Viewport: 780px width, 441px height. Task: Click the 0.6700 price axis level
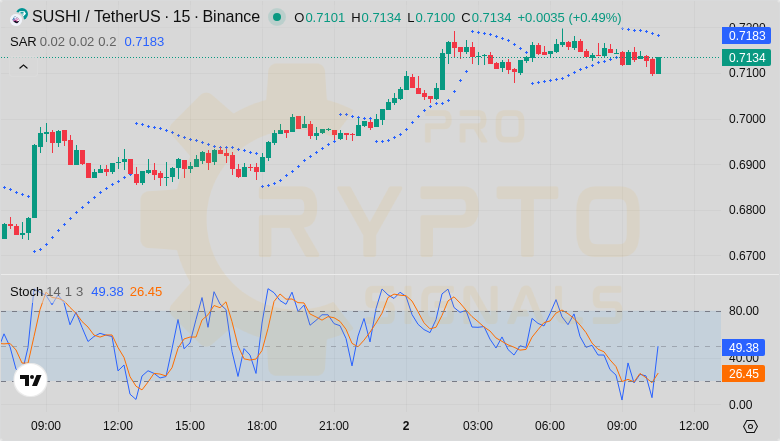[x=747, y=256]
